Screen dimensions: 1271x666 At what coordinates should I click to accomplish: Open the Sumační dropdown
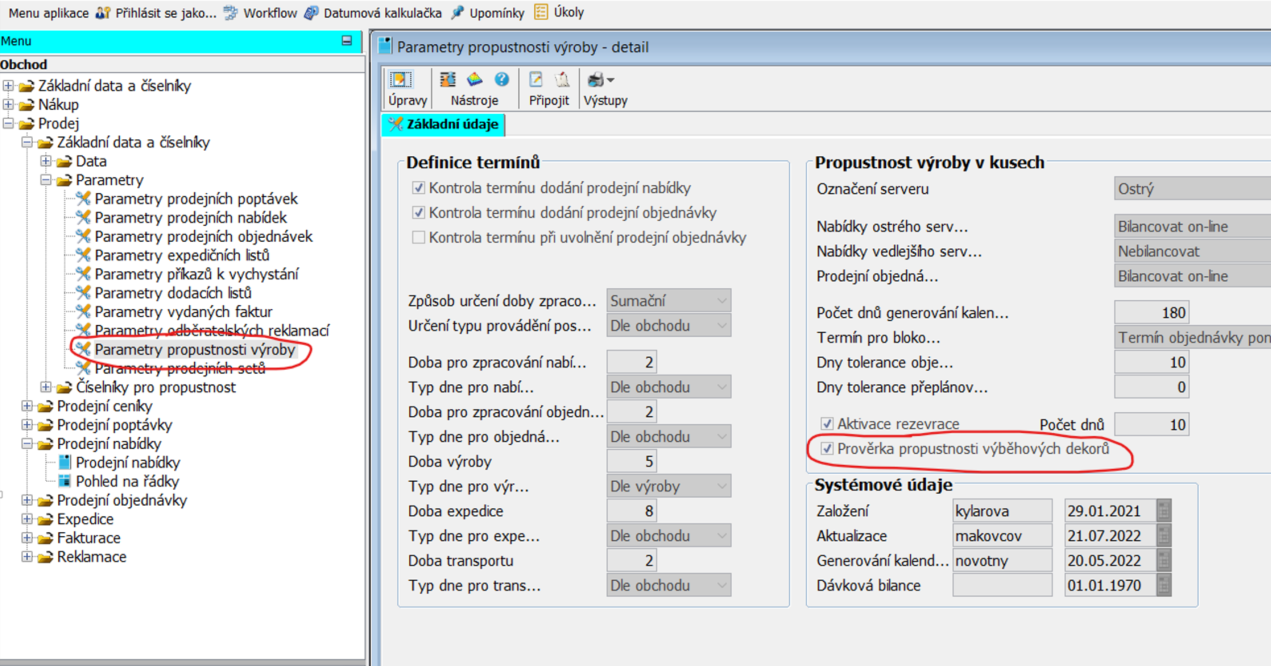[x=668, y=300]
